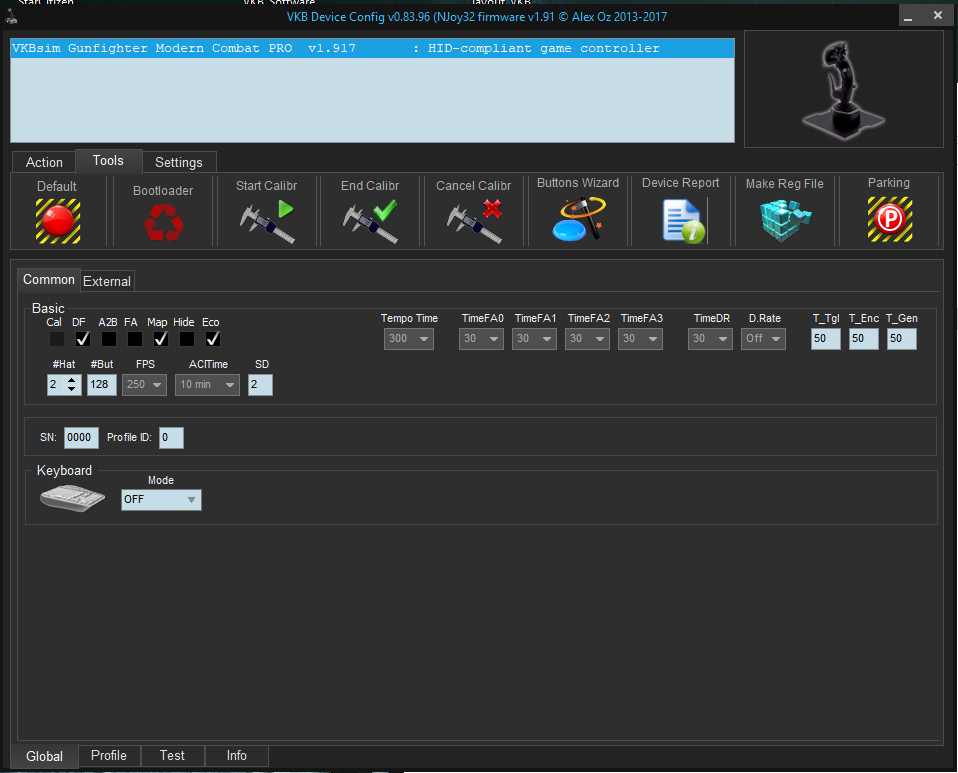958x773 pixels.
Task: Uncheck the DF checkbox
Action: (82, 339)
